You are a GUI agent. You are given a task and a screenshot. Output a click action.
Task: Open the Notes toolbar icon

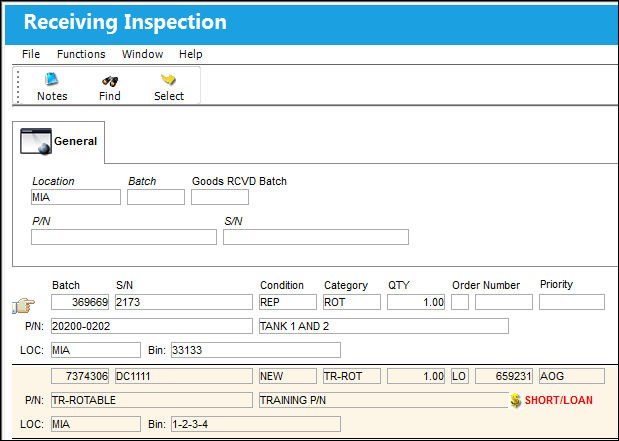(51, 79)
